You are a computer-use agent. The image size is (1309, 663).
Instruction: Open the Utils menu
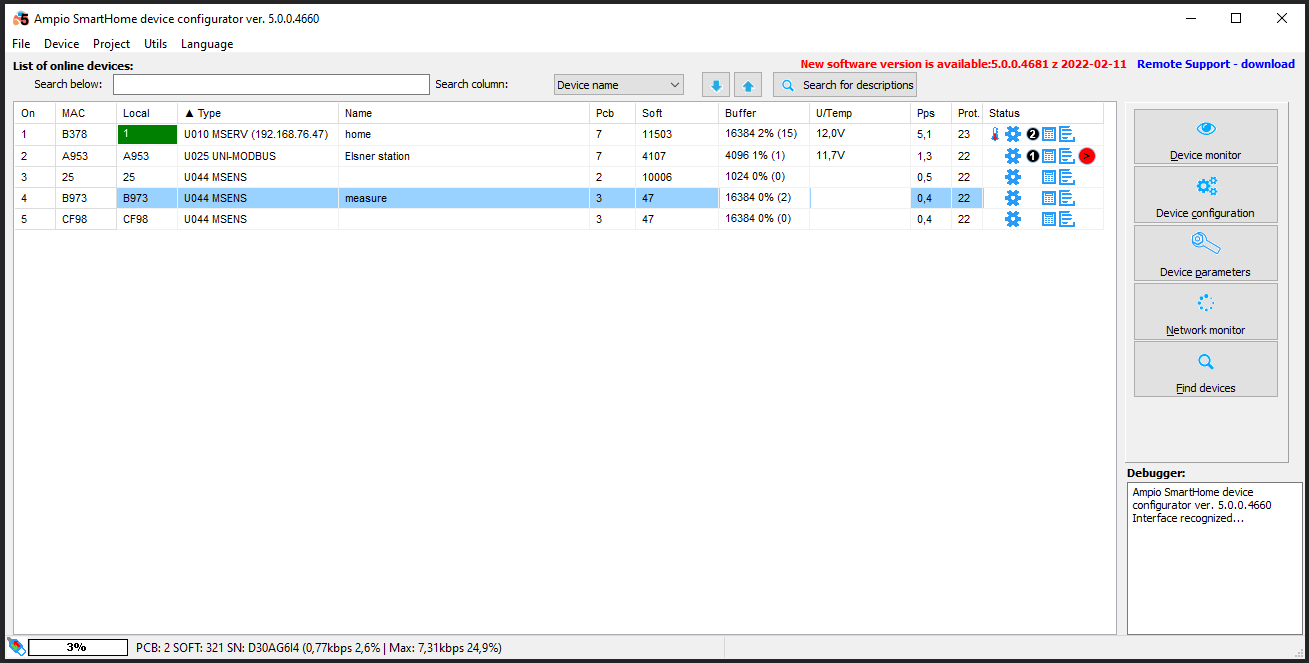click(155, 44)
